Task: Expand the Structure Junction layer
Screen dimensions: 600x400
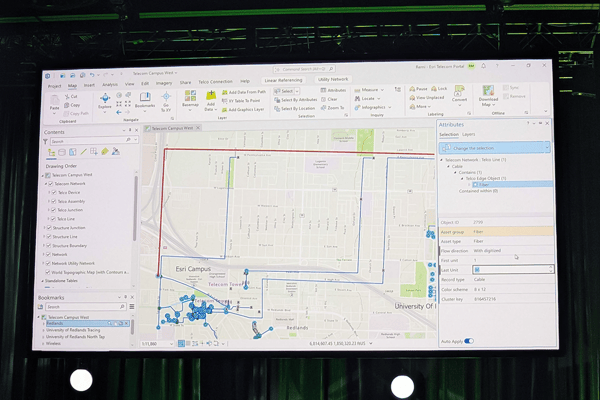Action: (44, 228)
